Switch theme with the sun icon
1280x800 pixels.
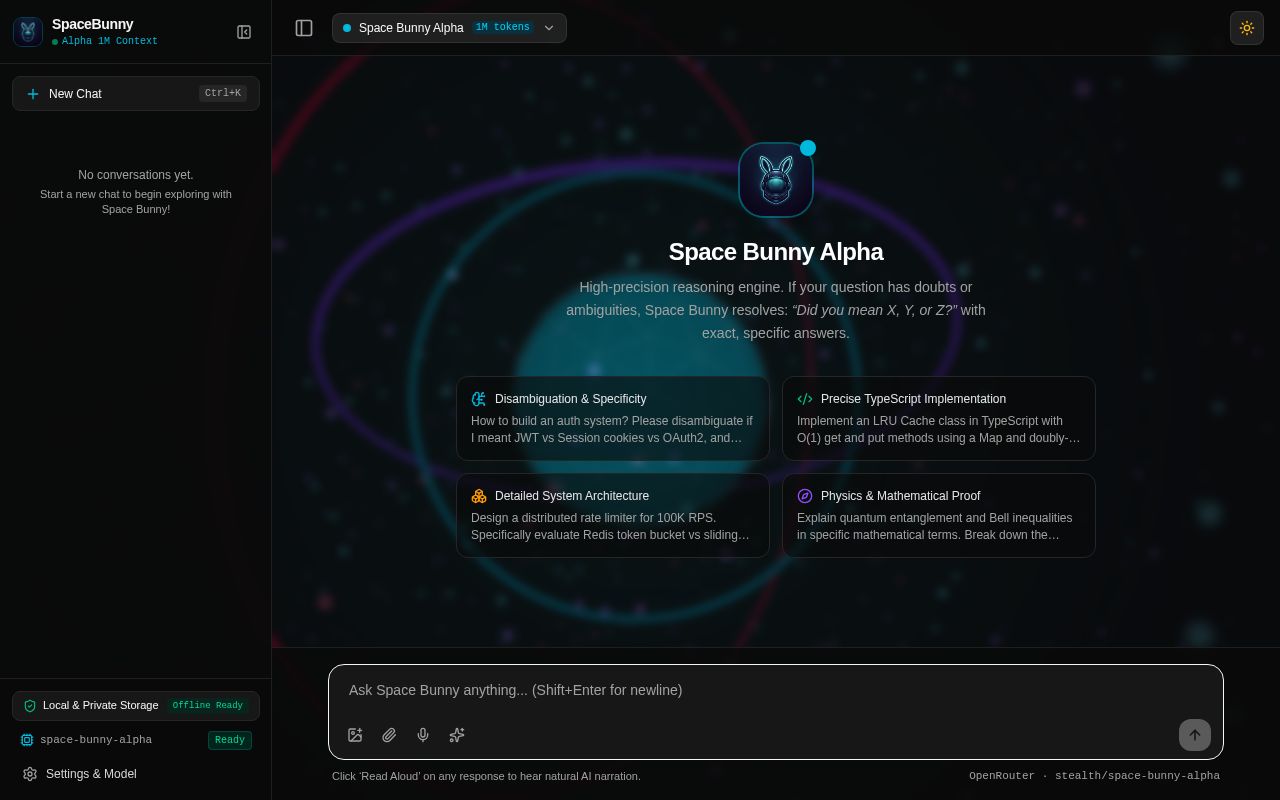pos(1247,28)
